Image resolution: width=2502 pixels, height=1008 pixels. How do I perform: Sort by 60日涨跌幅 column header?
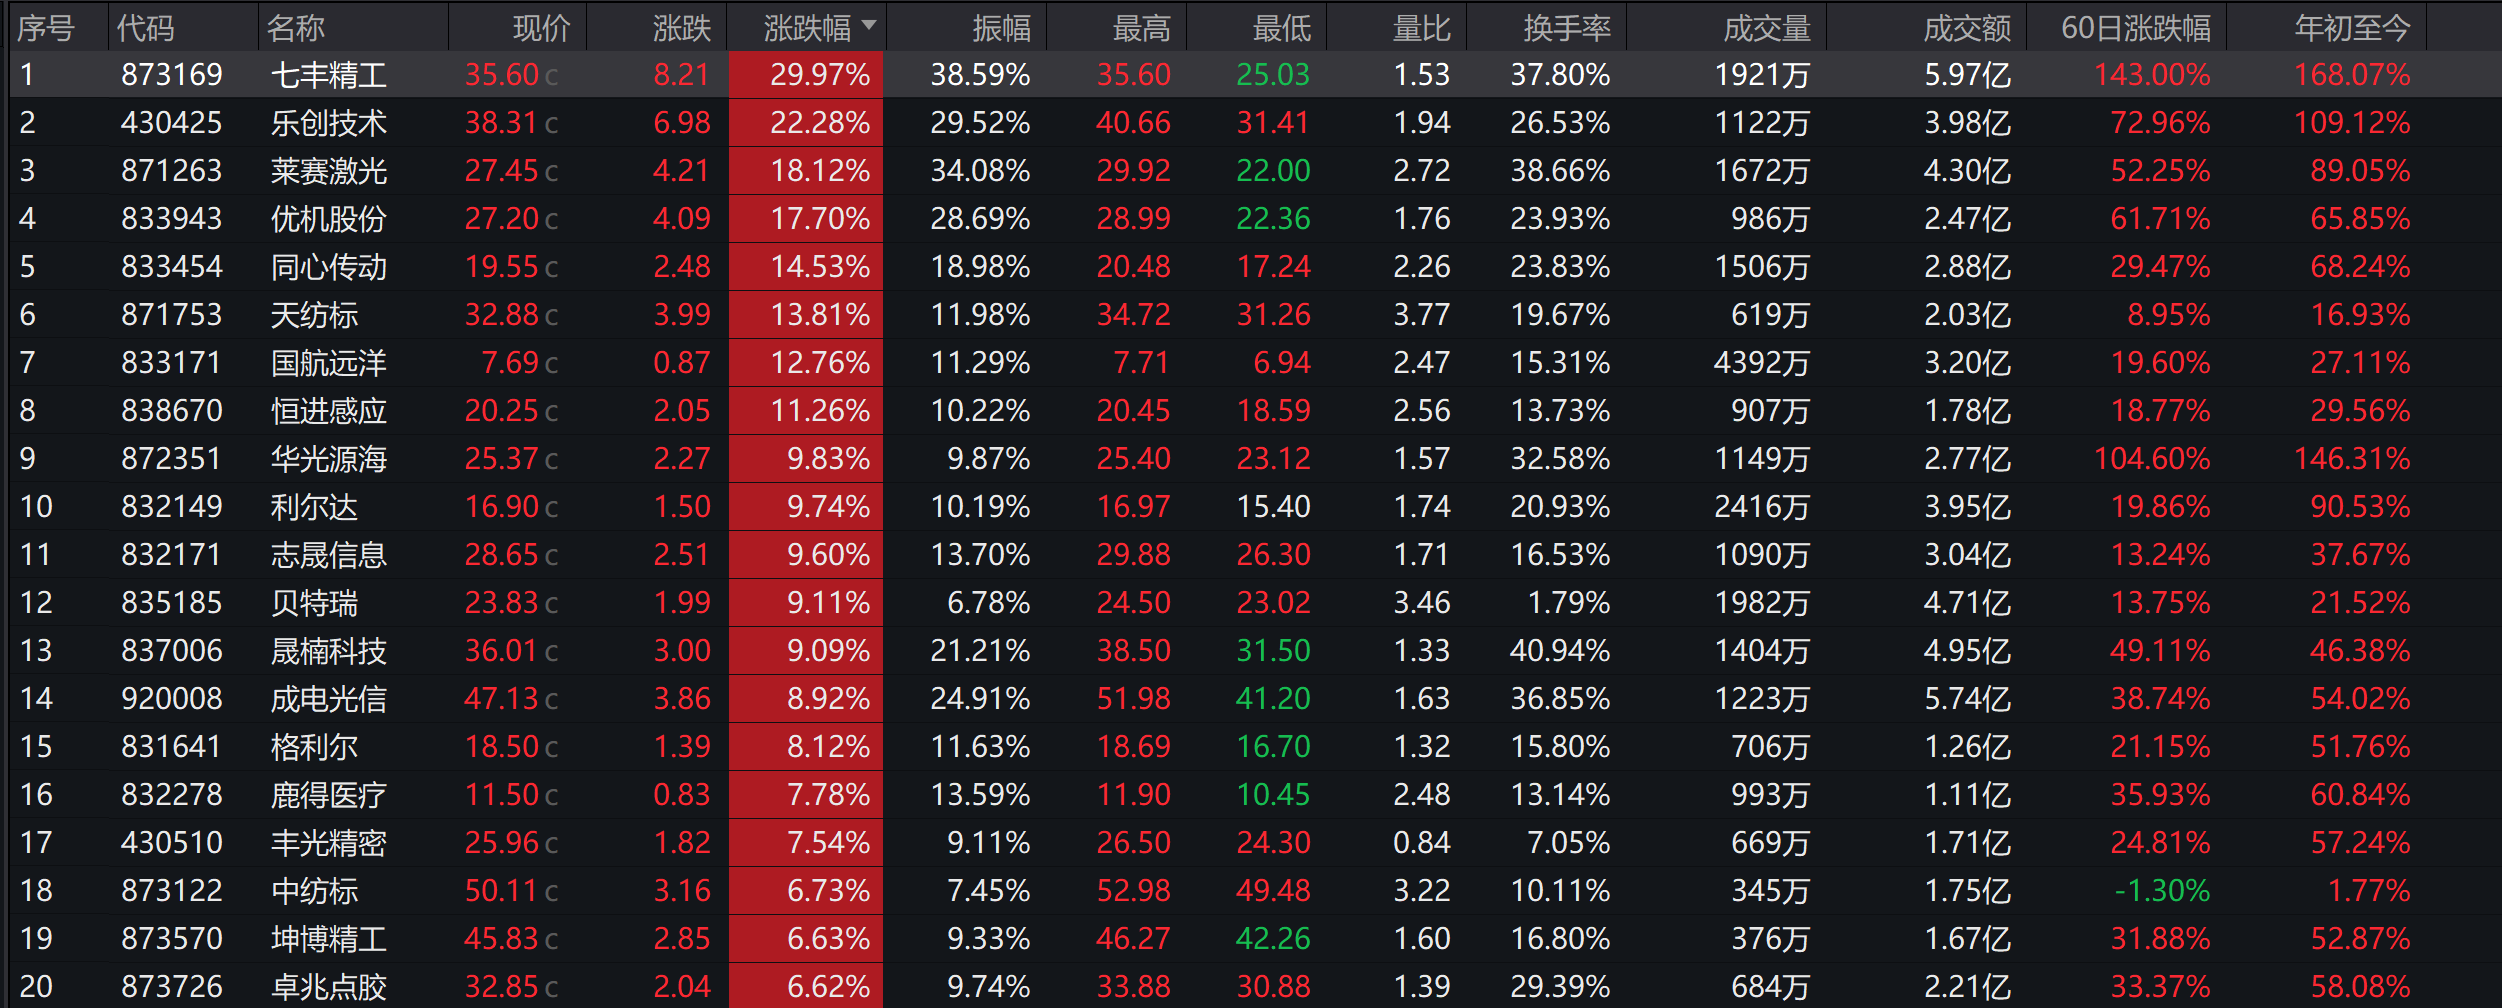2136,28
